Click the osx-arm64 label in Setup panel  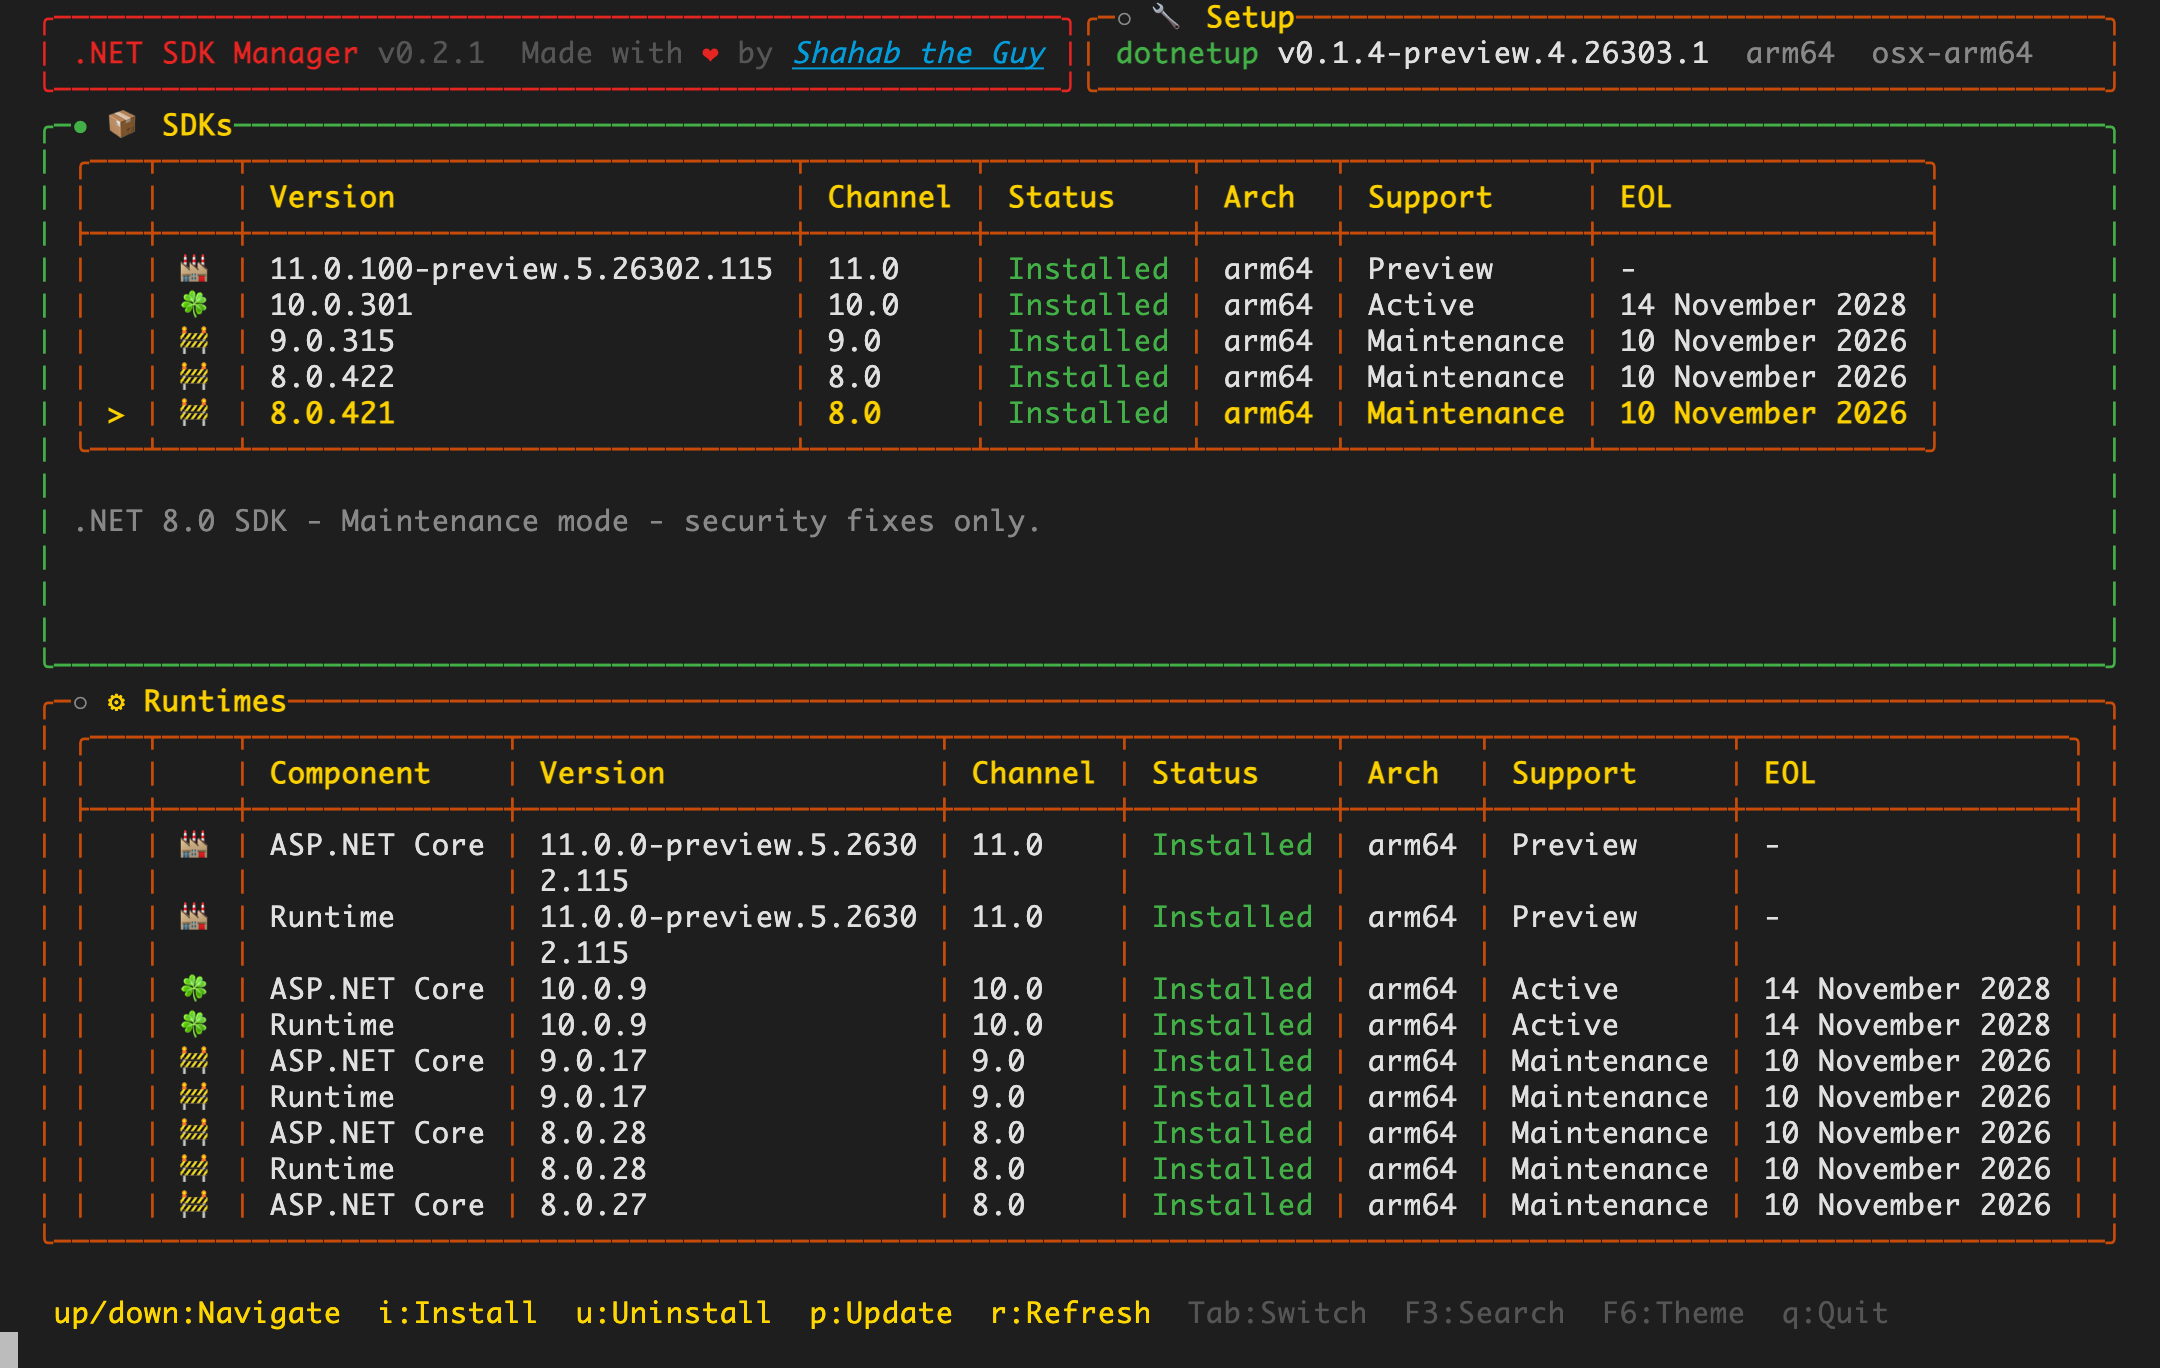click(x=1952, y=53)
